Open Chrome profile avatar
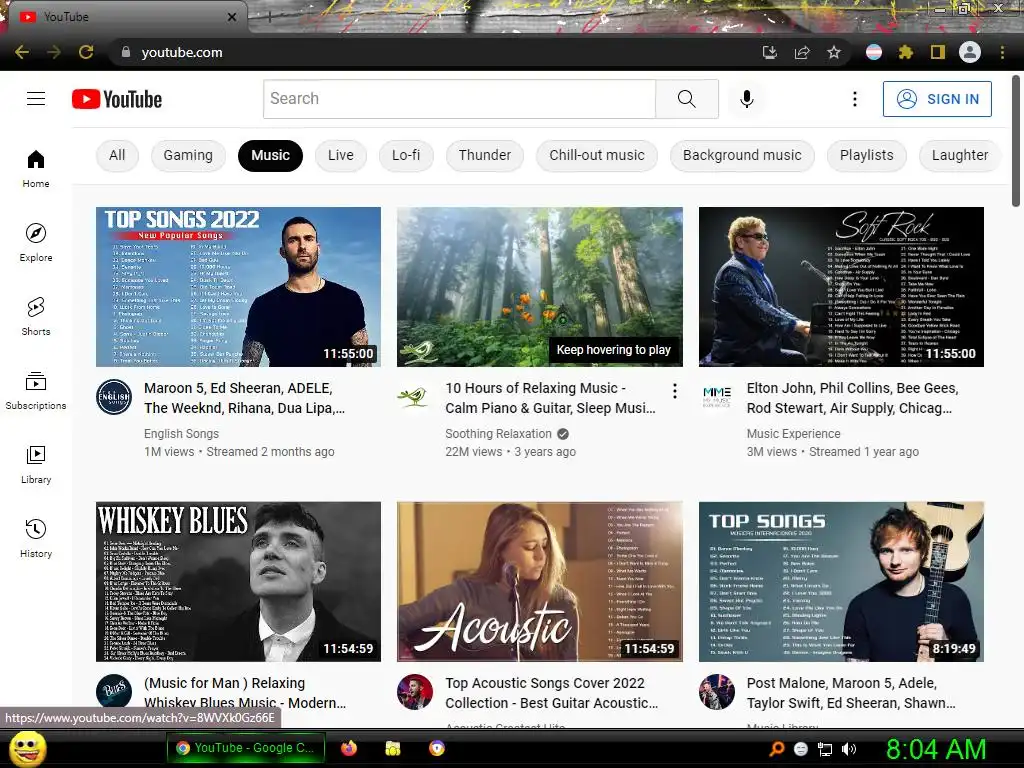Image resolution: width=1024 pixels, height=768 pixels. (970, 52)
